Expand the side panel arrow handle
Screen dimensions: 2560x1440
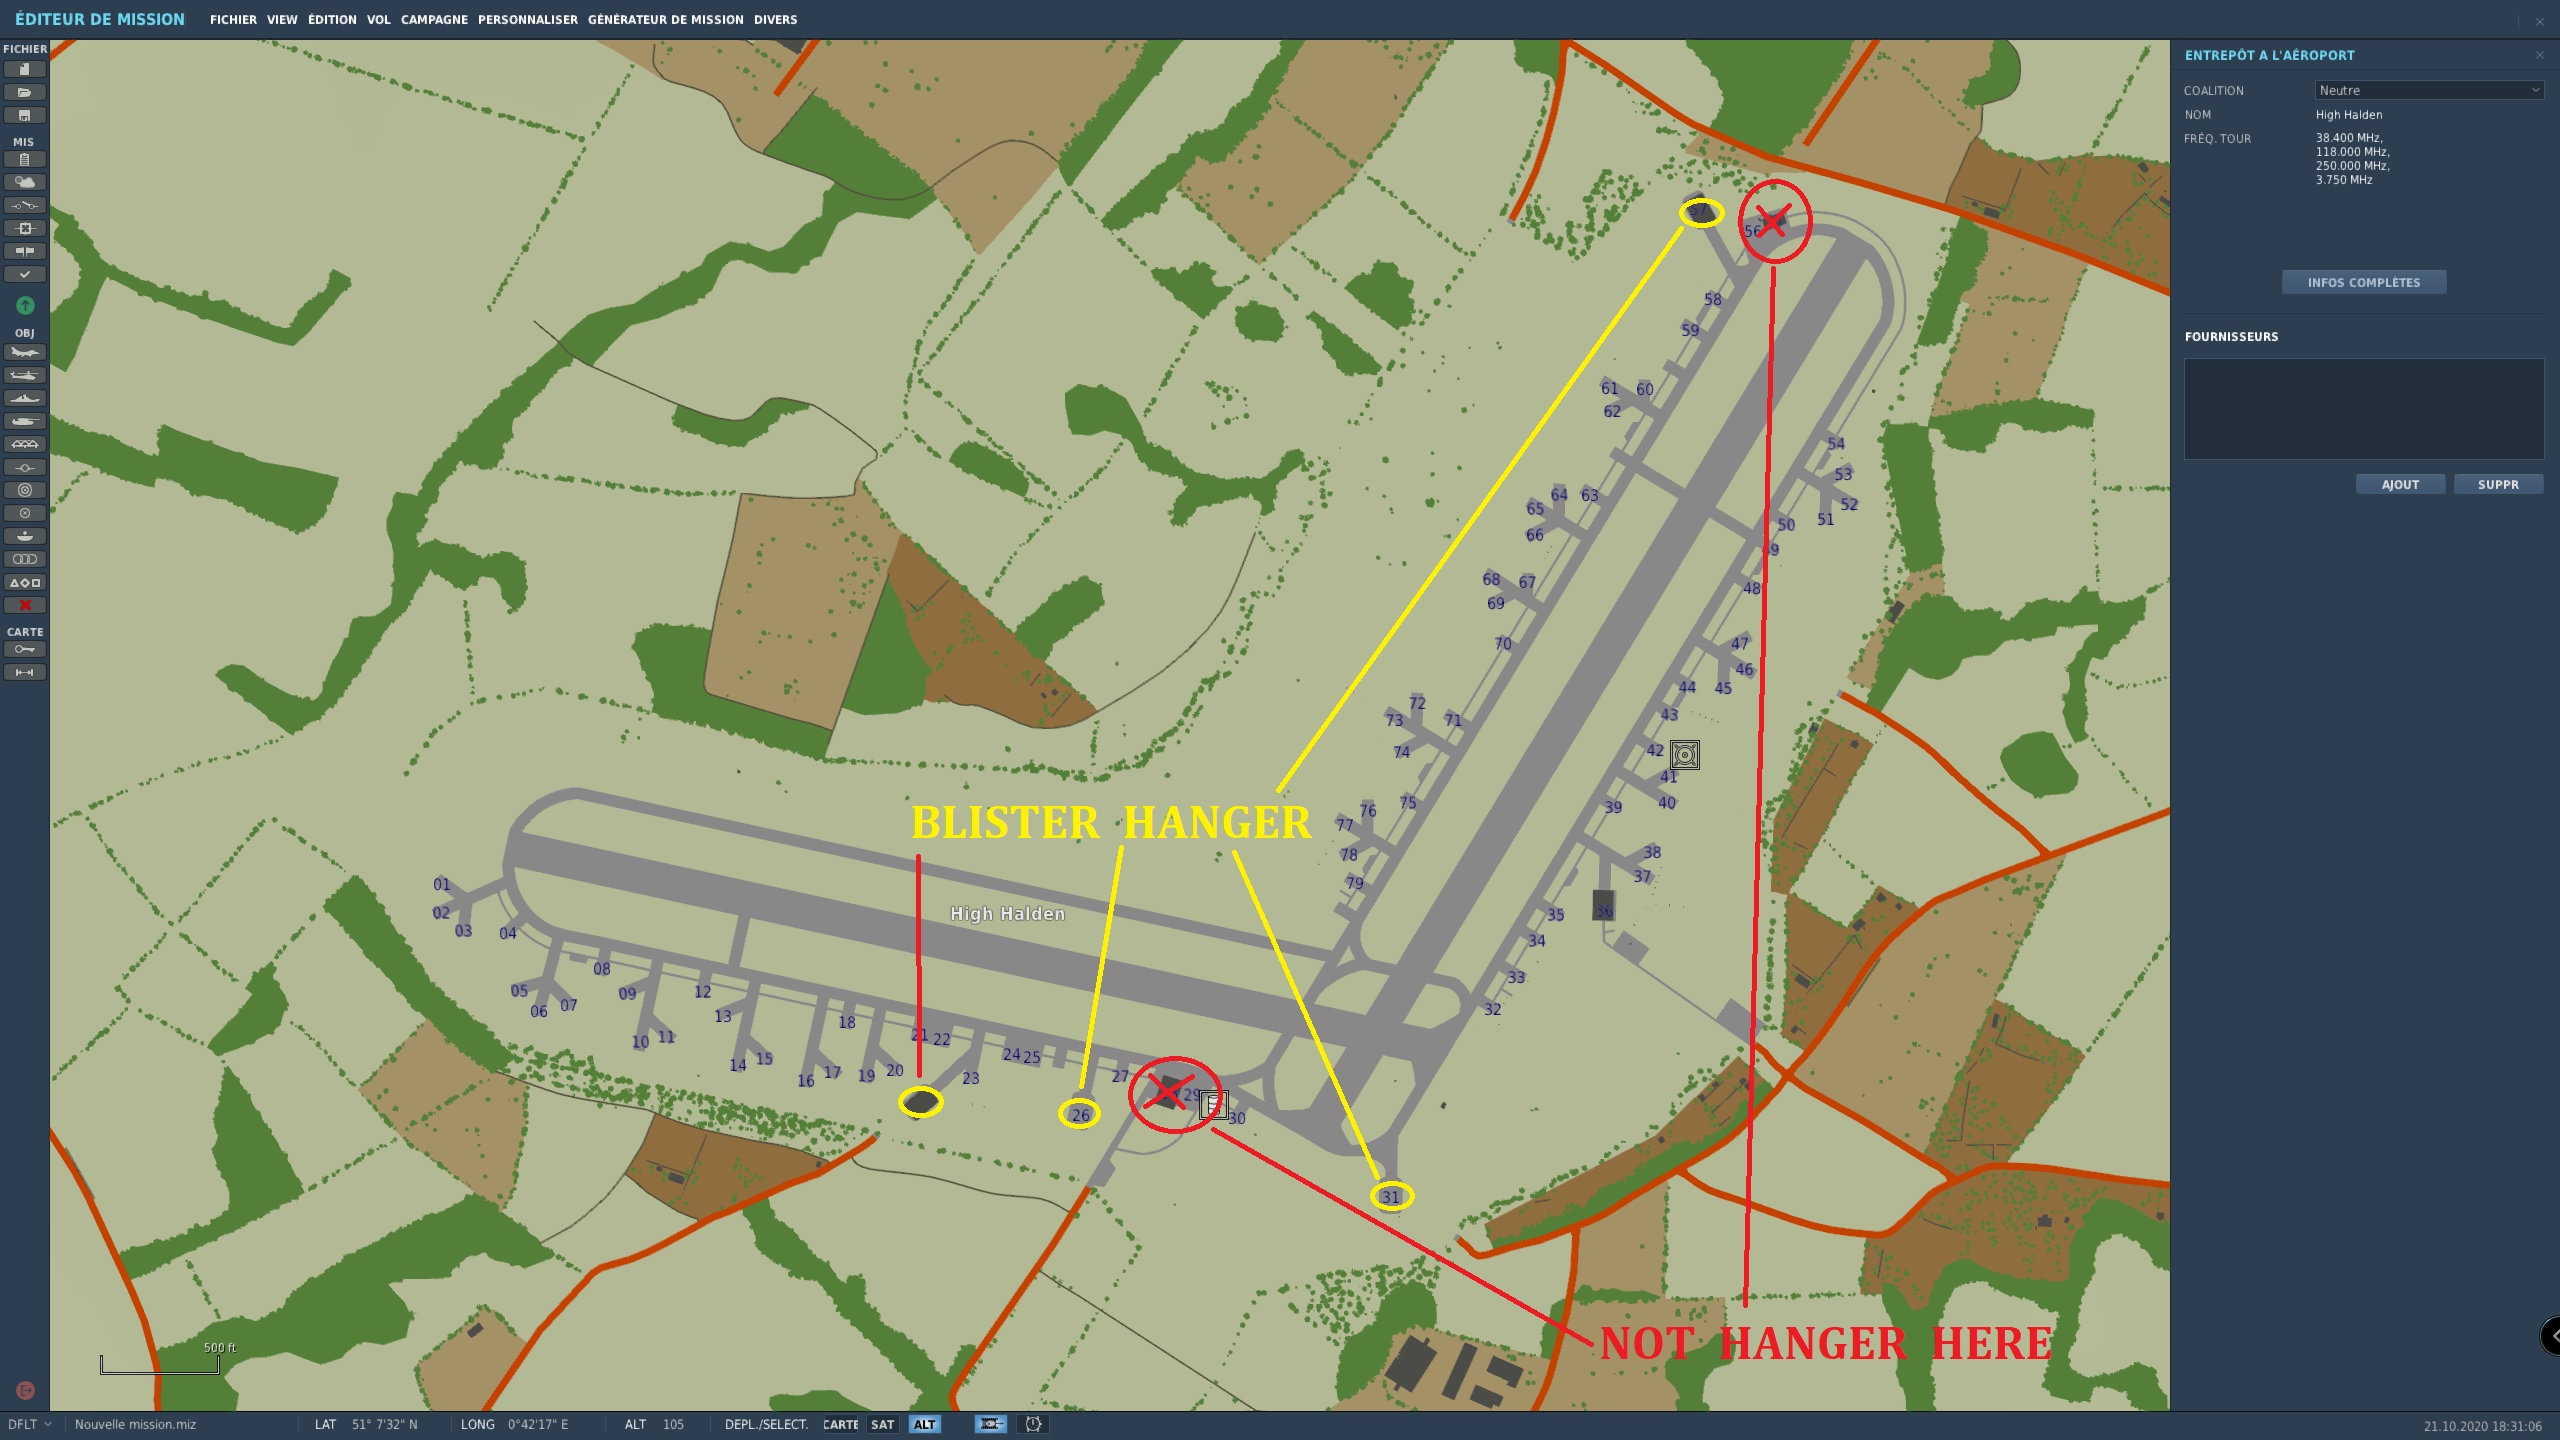[2552, 1335]
